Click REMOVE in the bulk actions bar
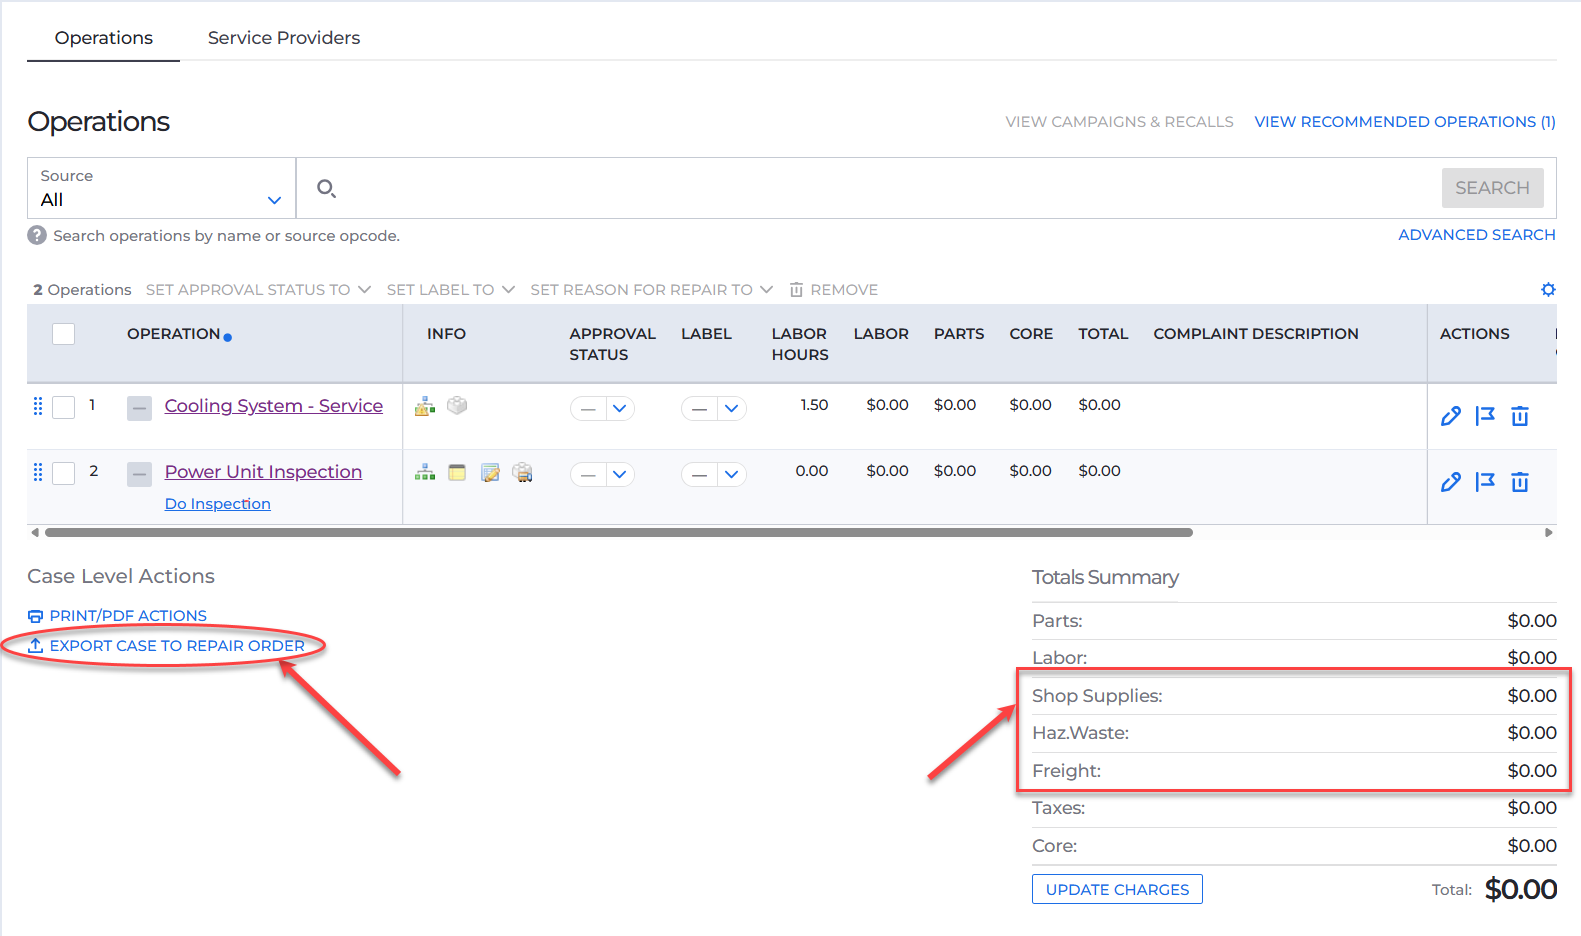 point(833,289)
